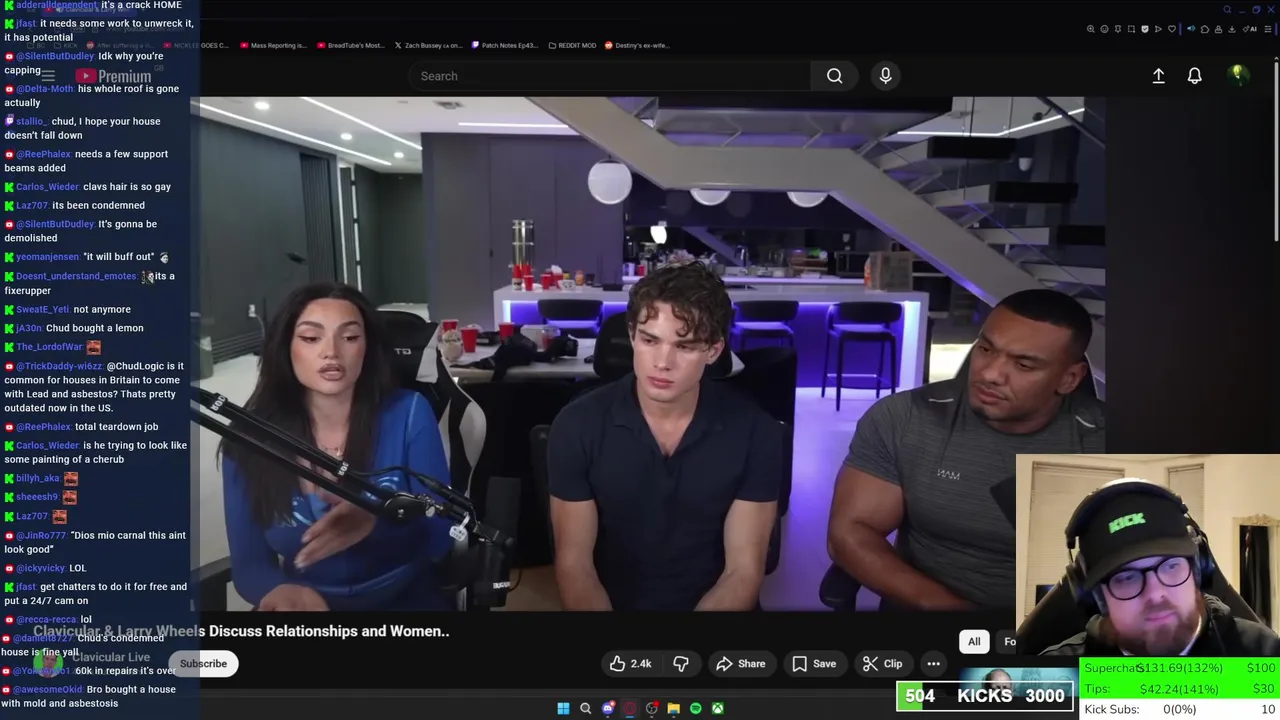Open File Explorer from the taskbar
The height and width of the screenshot is (720, 1280).
click(674, 708)
